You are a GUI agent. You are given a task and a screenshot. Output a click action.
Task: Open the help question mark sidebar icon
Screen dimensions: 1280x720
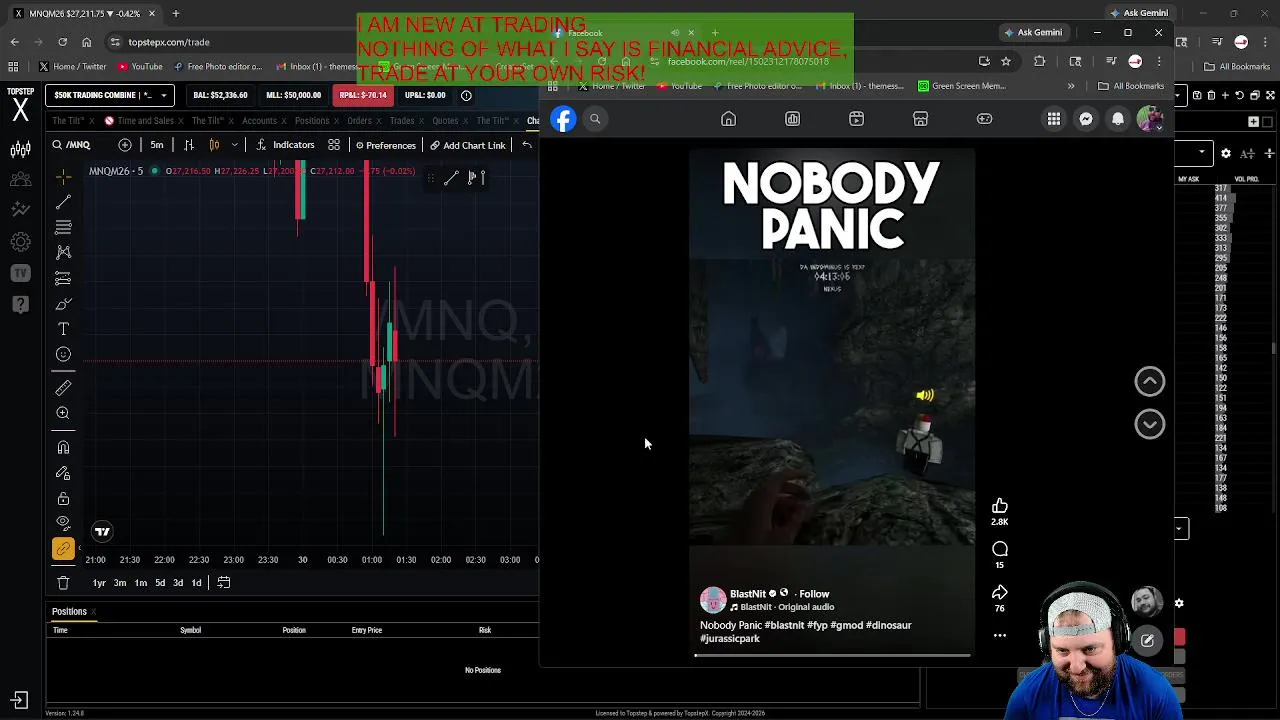pyautogui.click(x=20, y=305)
